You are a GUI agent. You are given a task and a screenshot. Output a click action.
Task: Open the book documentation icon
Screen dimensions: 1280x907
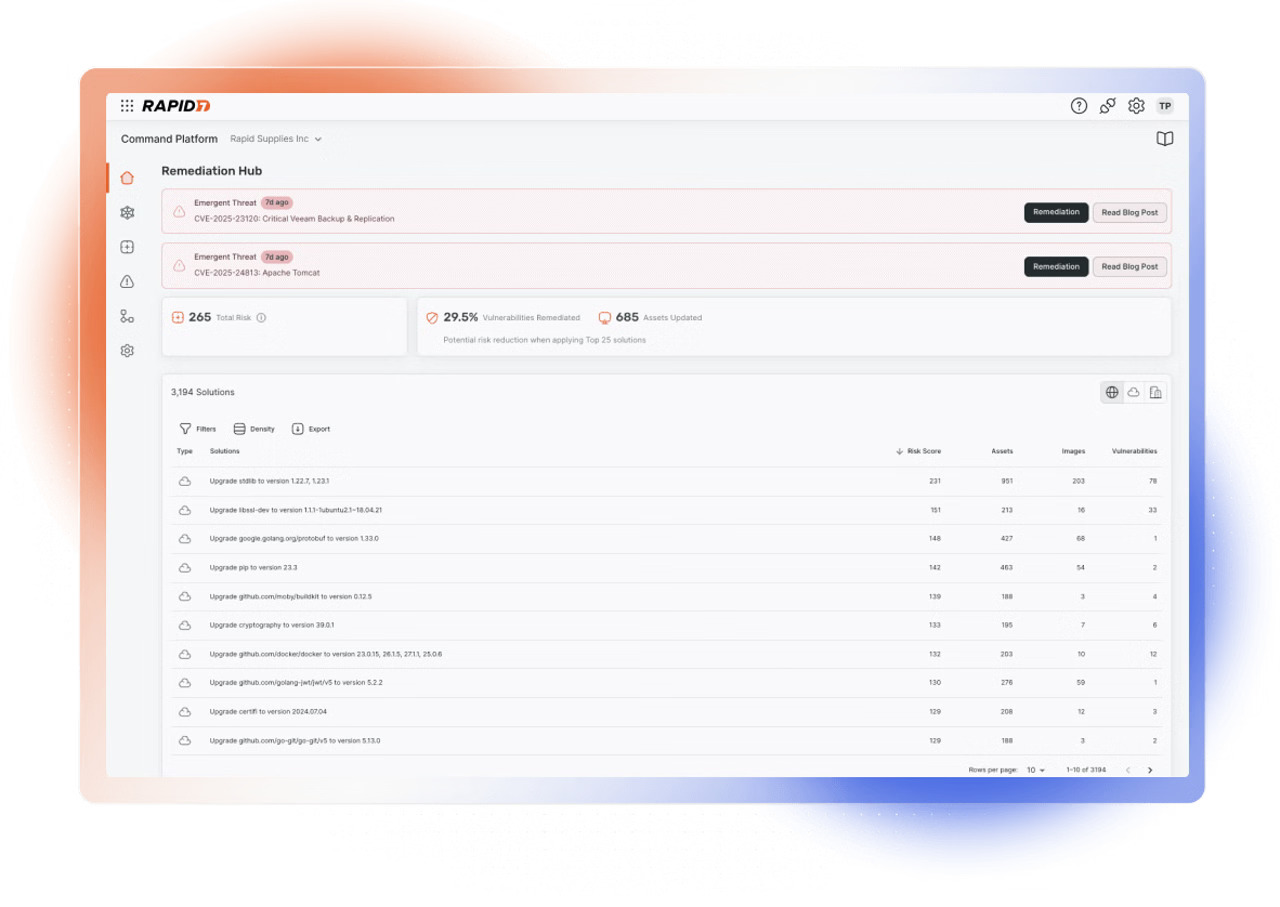1164,139
